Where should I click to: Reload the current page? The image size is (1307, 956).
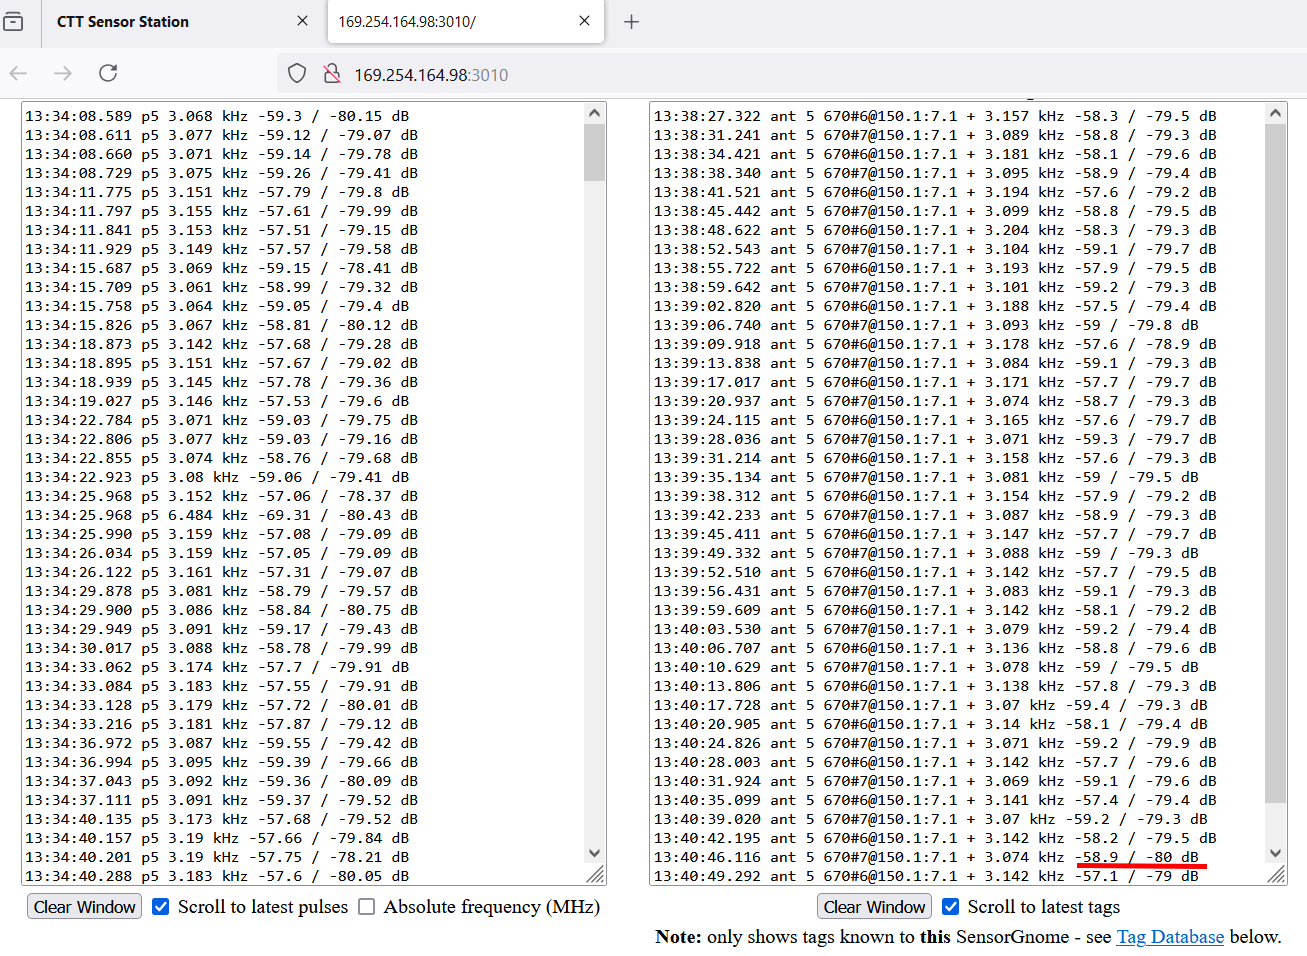(x=108, y=73)
